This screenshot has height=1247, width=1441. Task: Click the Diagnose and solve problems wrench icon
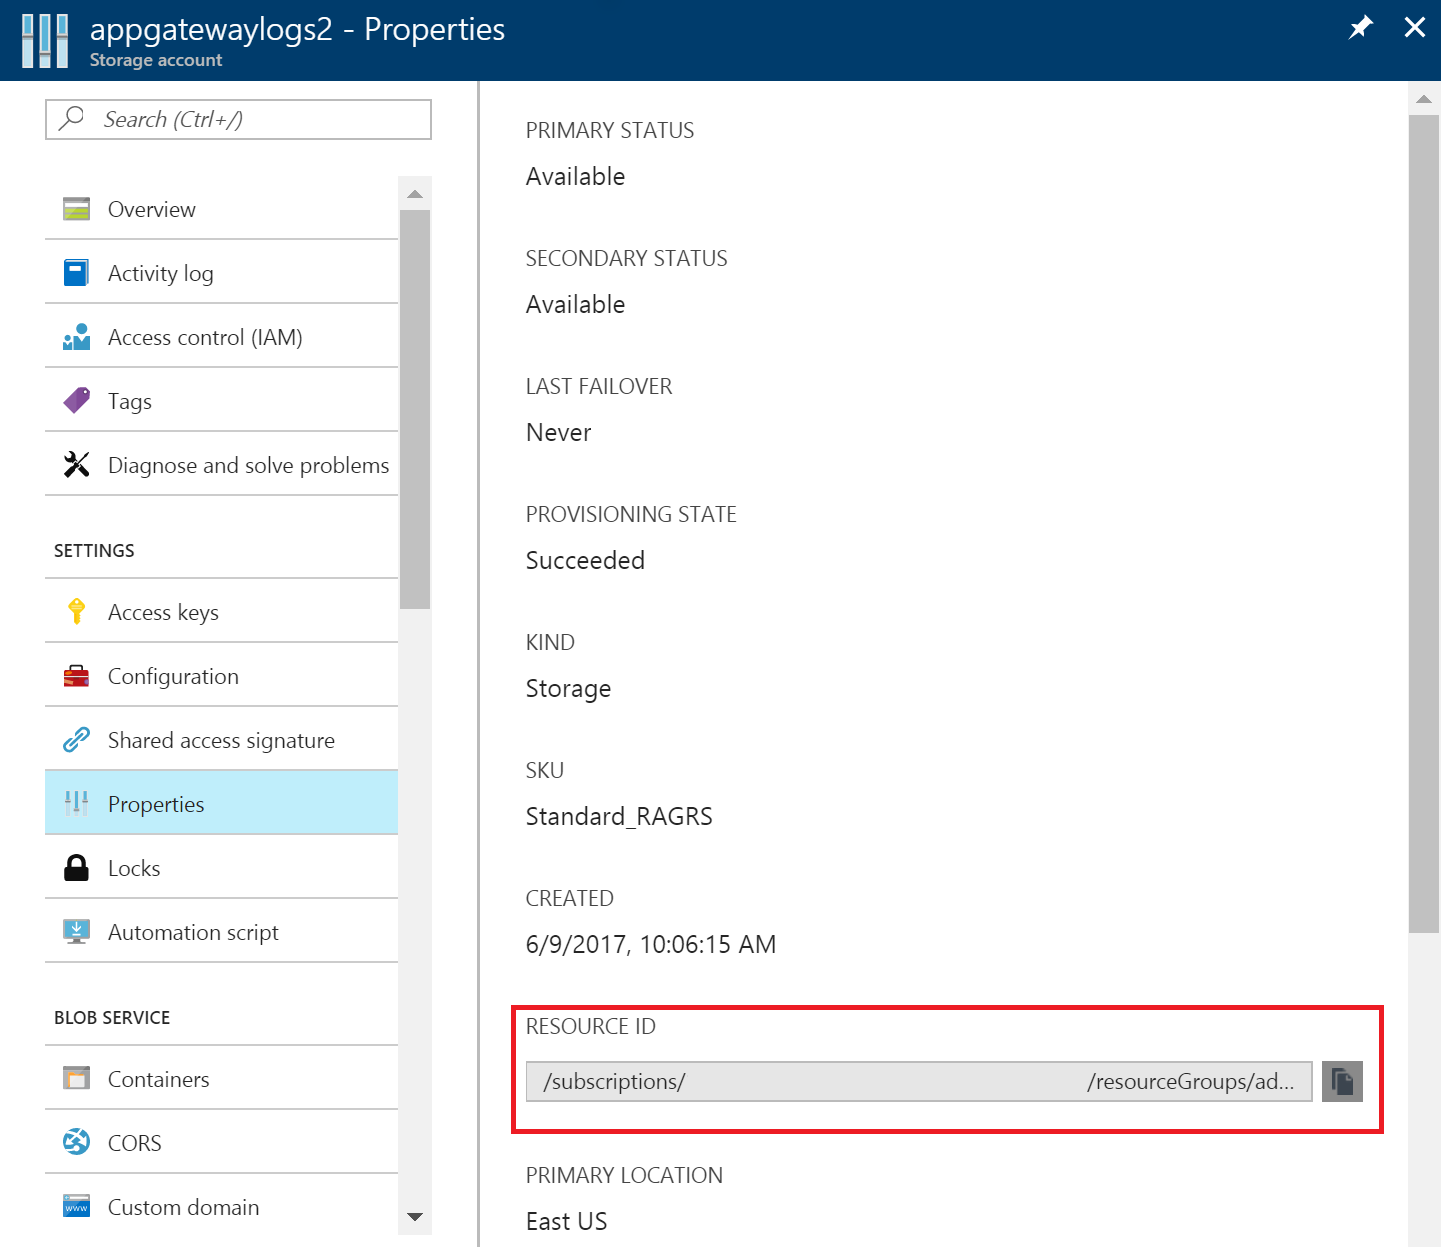(76, 464)
